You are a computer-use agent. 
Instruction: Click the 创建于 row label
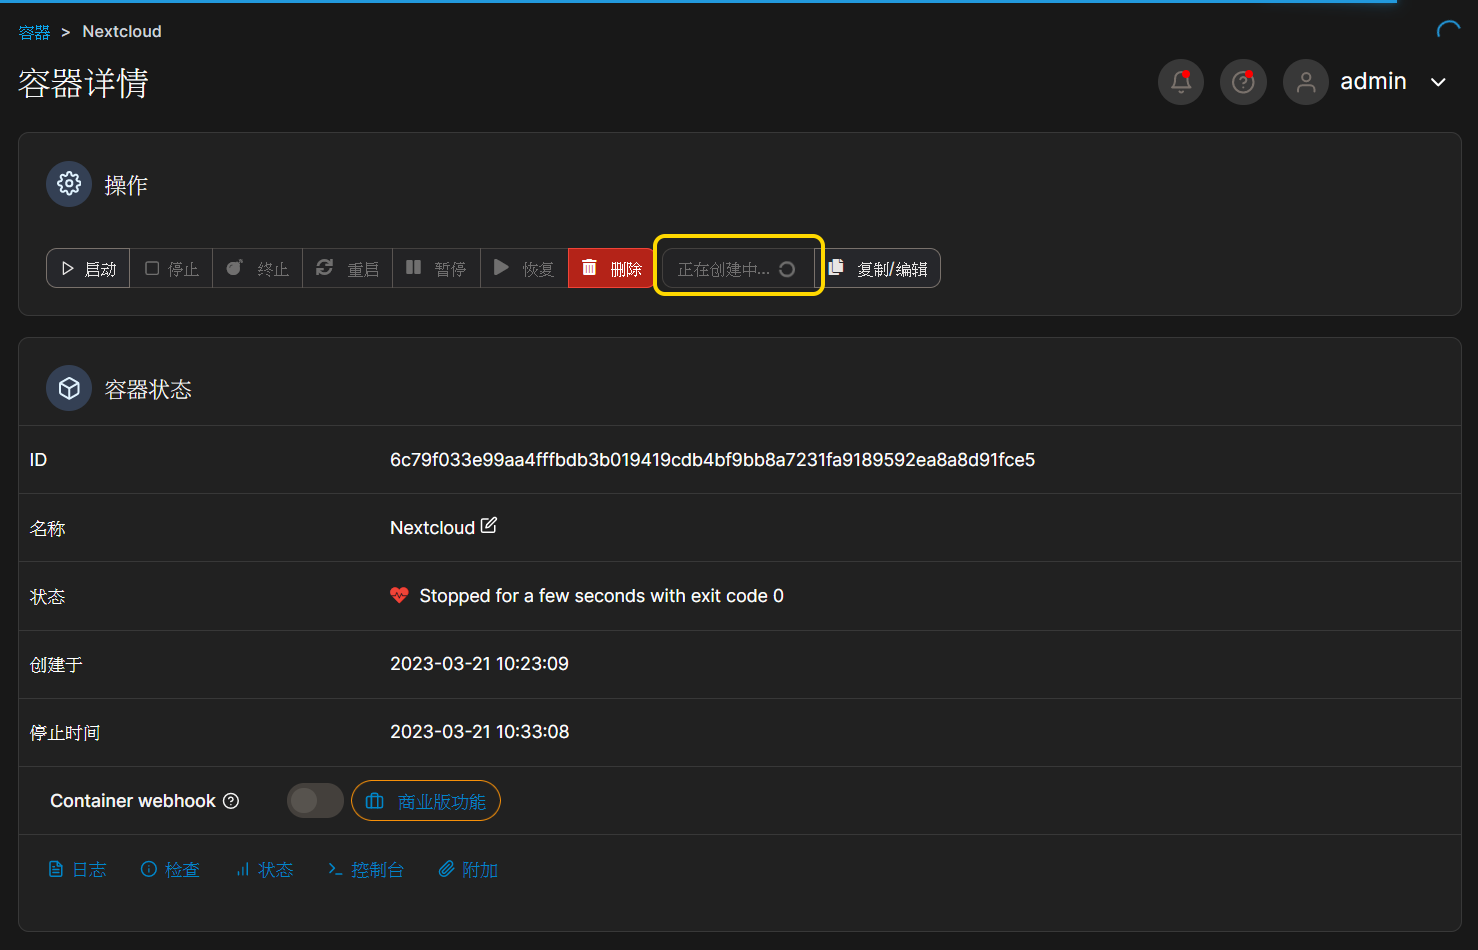[x=56, y=665]
